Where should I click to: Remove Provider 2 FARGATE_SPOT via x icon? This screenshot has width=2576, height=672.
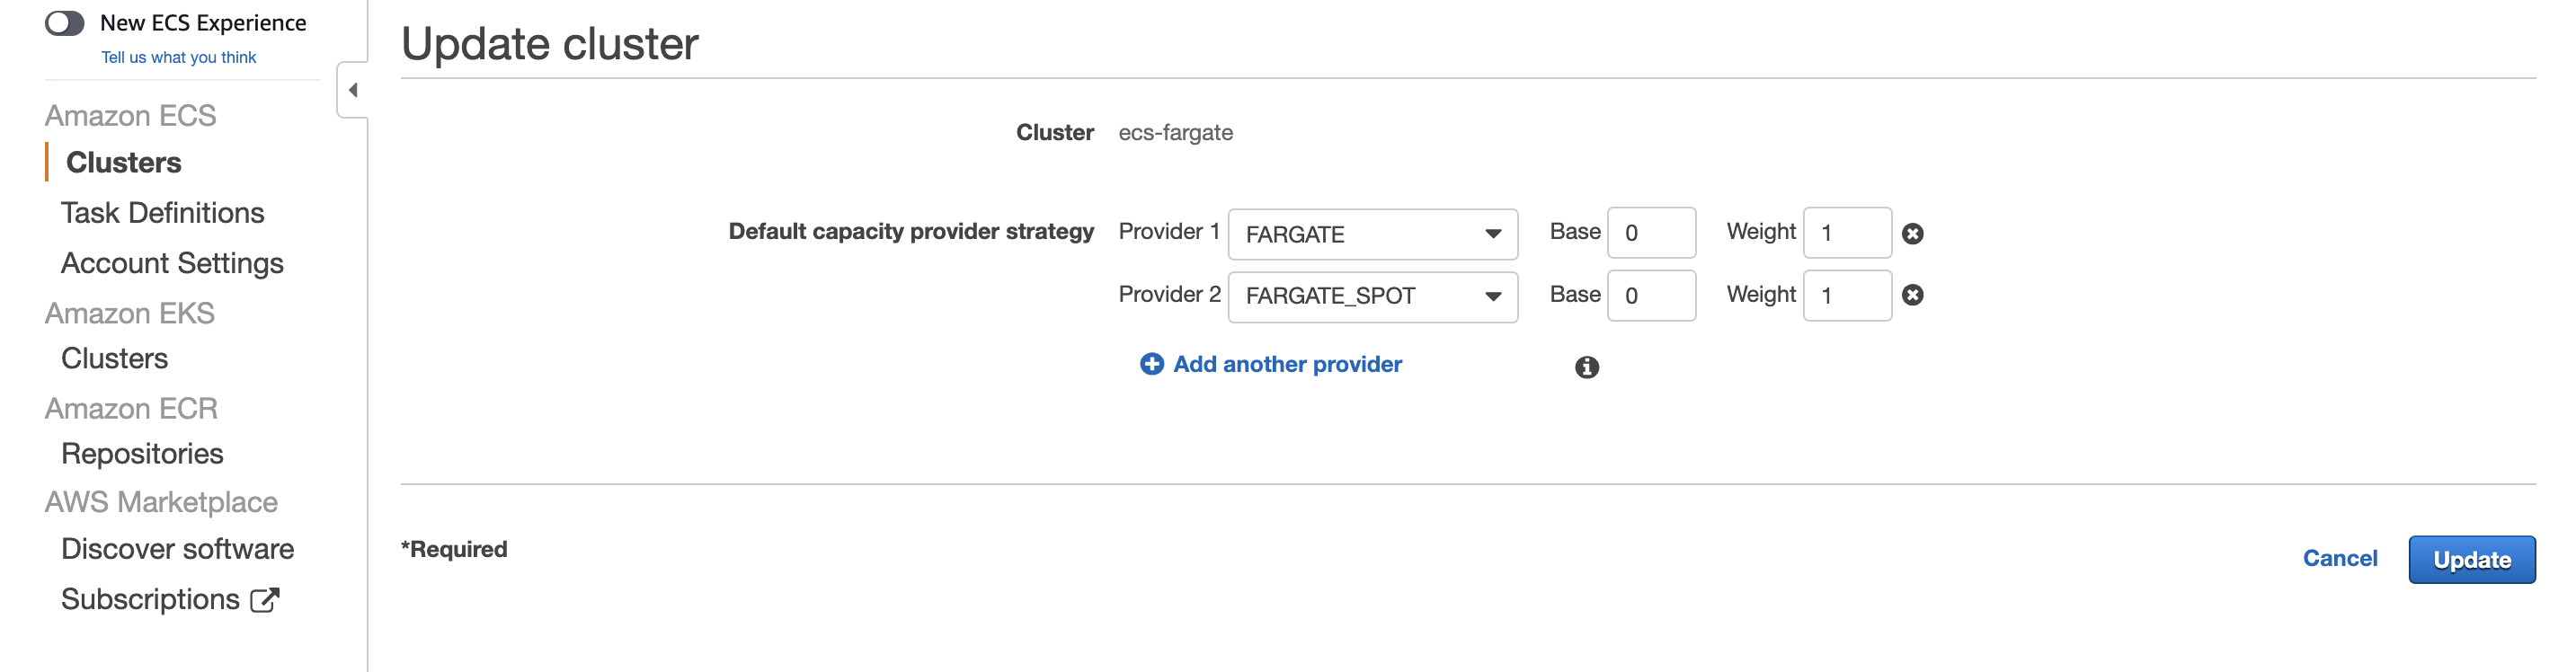(1911, 295)
